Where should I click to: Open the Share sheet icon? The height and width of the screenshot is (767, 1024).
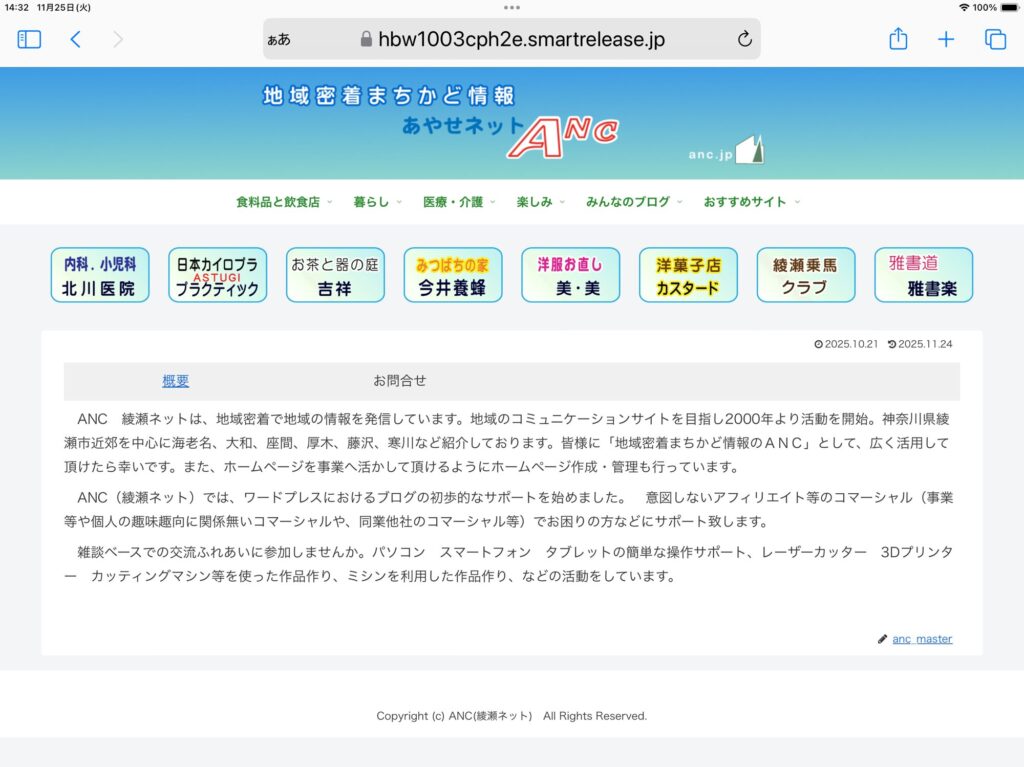click(898, 39)
